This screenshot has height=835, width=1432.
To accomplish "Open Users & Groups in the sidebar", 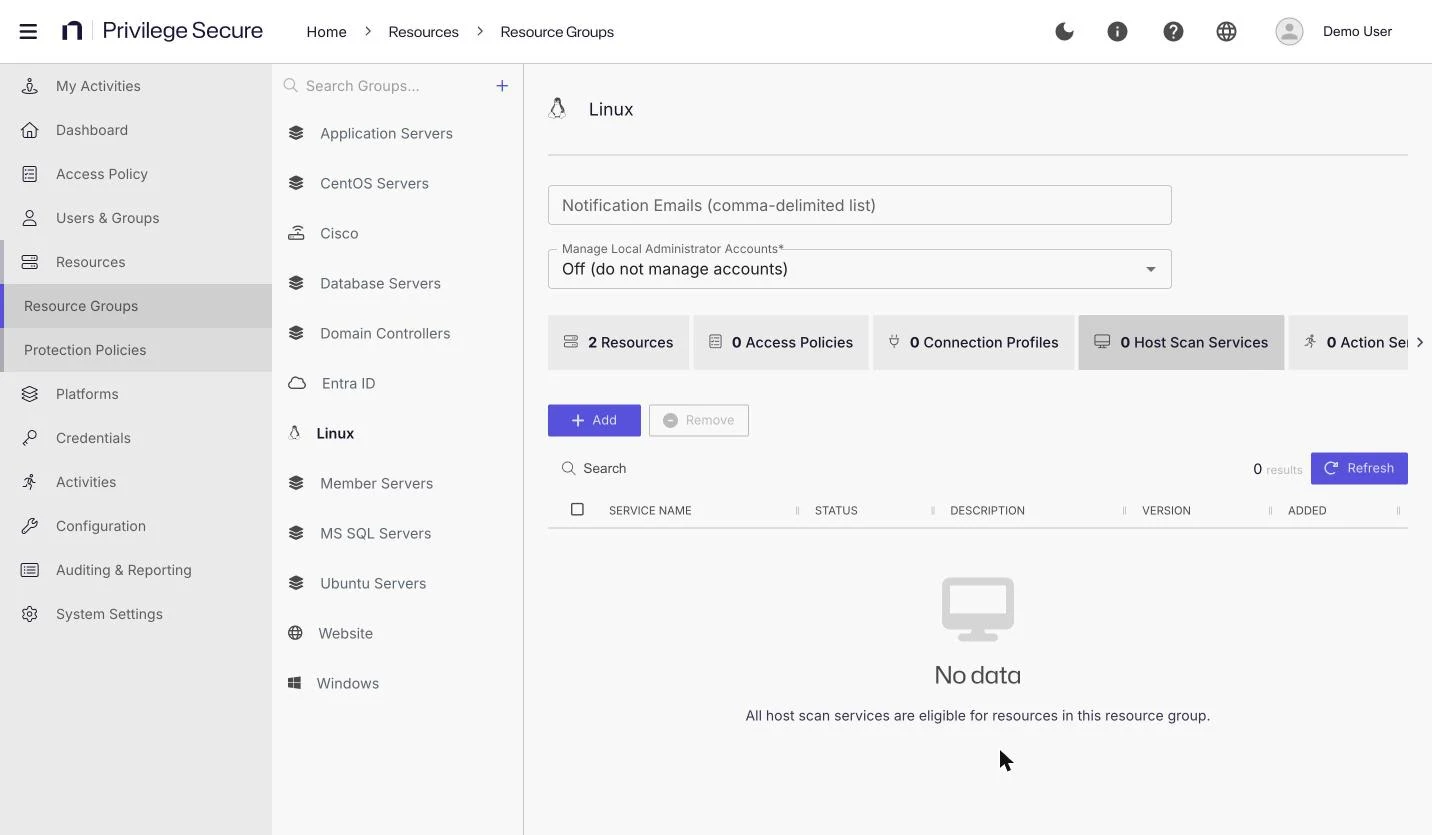I will click(136, 218).
